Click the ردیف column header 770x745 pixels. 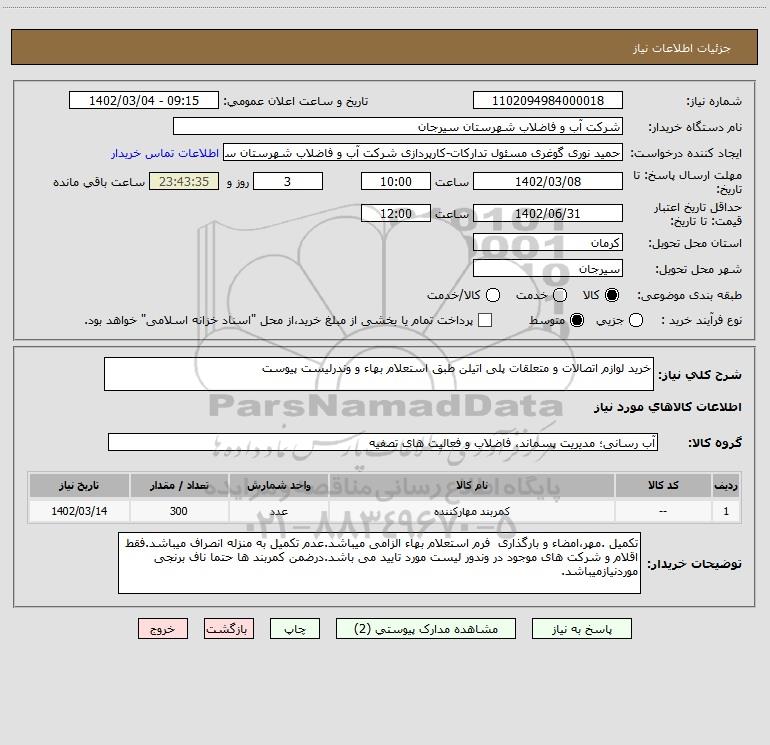click(x=726, y=485)
